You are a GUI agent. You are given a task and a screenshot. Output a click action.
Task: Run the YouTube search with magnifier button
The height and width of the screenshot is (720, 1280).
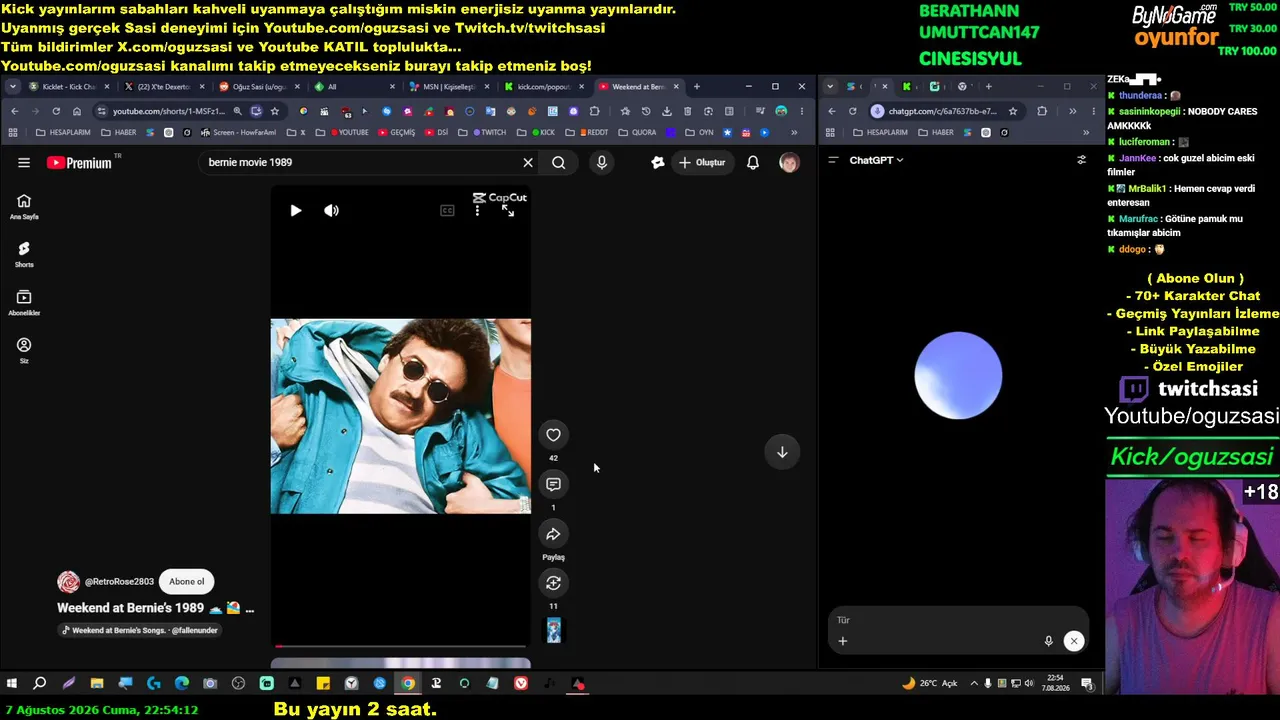[x=559, y=162]
